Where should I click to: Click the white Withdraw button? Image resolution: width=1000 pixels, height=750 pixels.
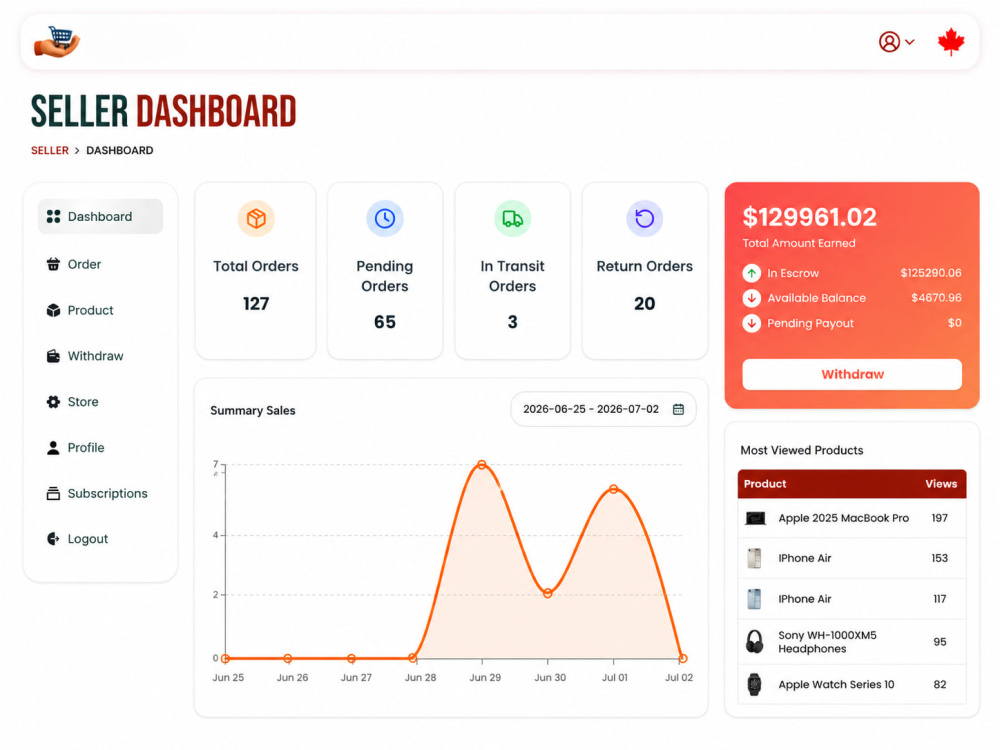coord(852,374)
